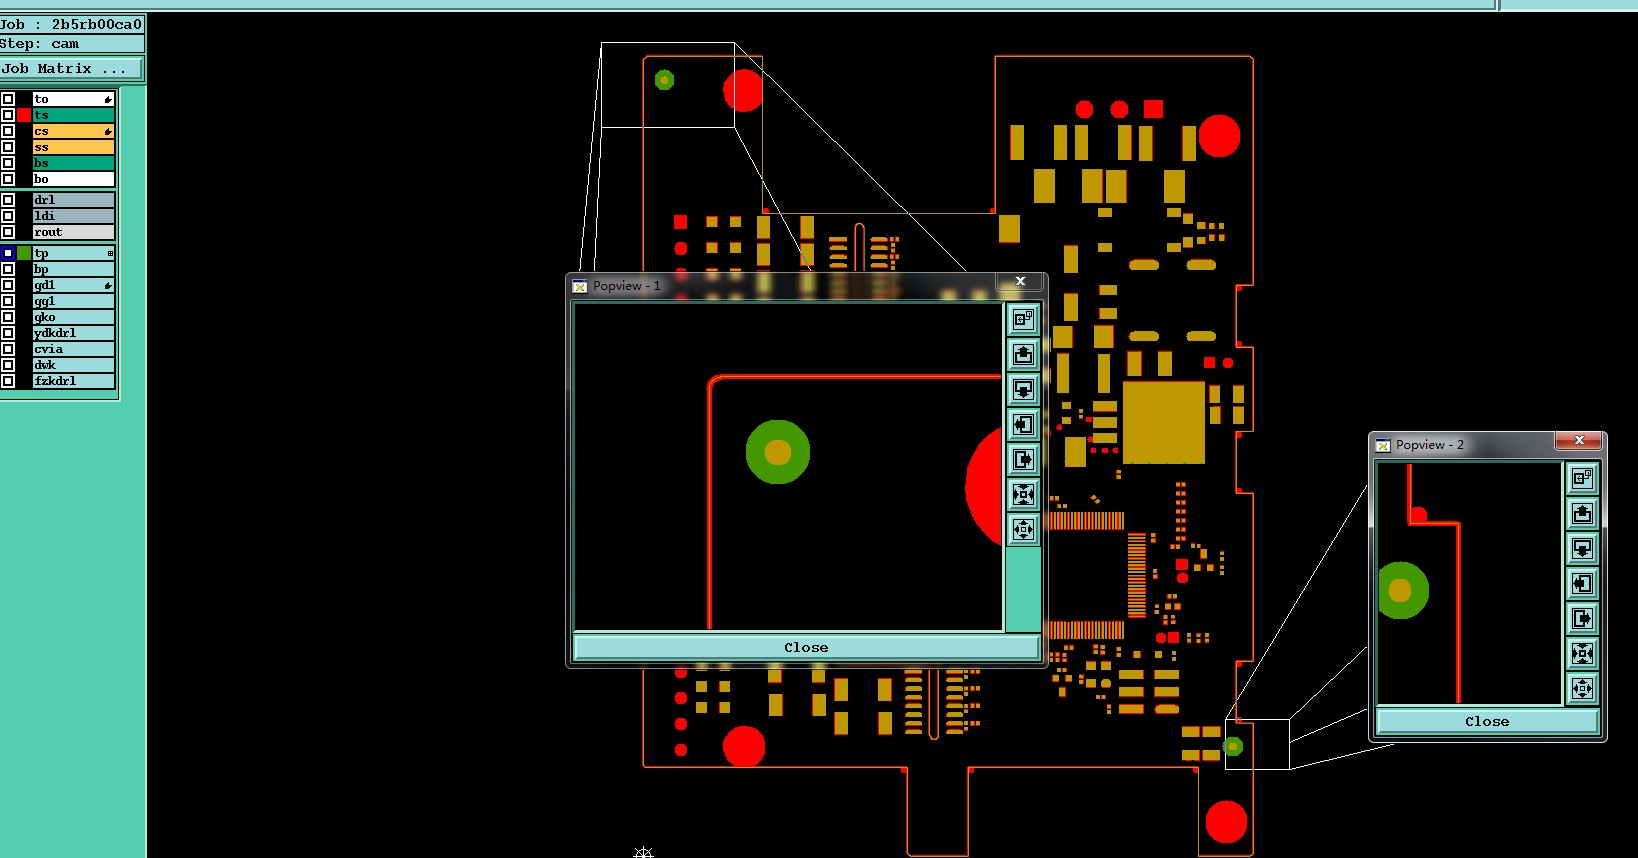Select layer name 'rout'
This screenshot has height=858, width=1638.
74,232
